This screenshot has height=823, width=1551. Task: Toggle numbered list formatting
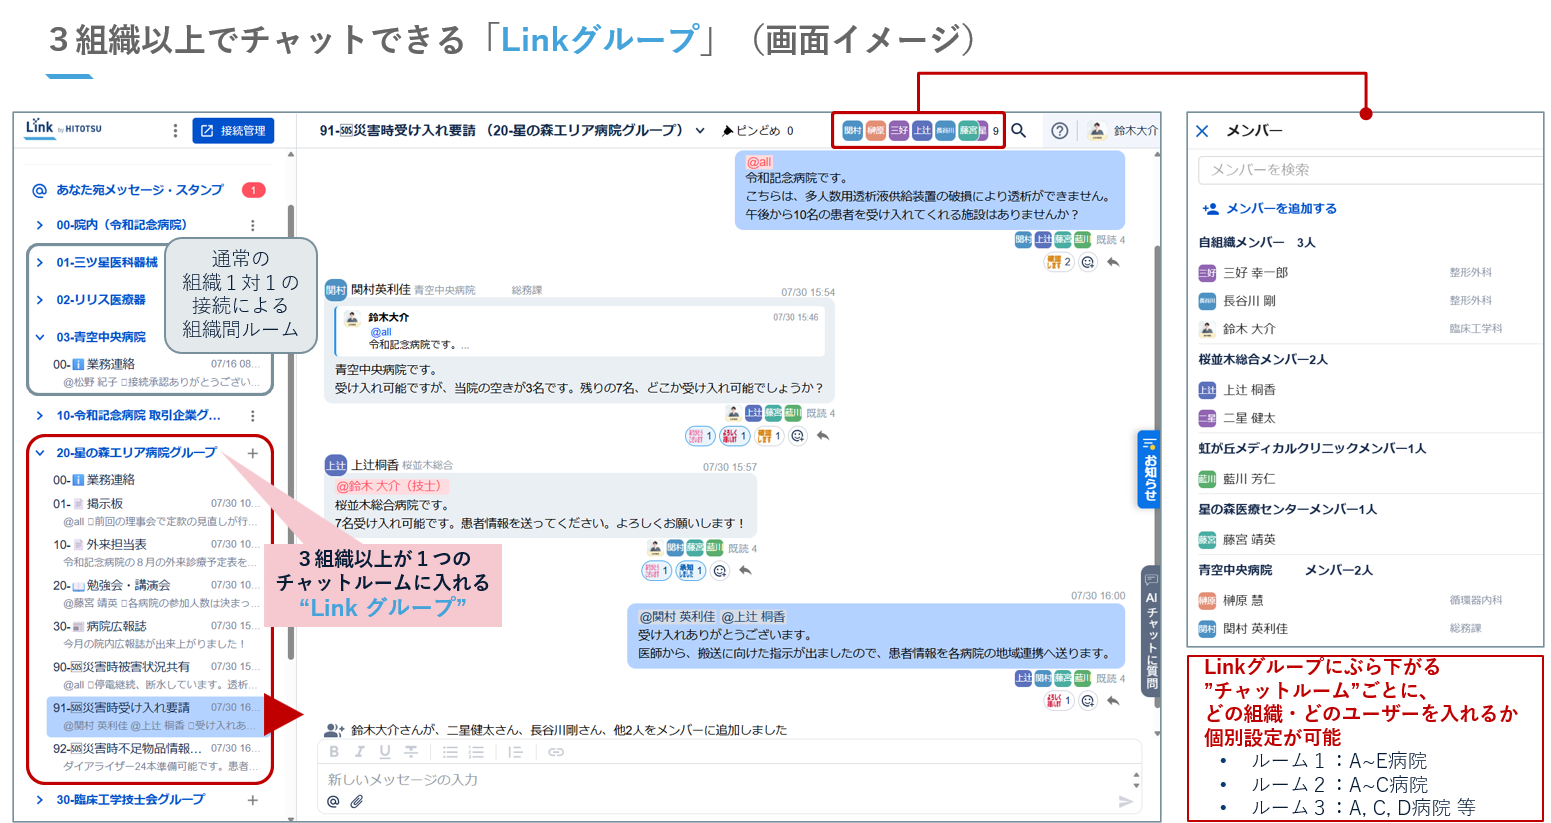click(x=476, y=752)
